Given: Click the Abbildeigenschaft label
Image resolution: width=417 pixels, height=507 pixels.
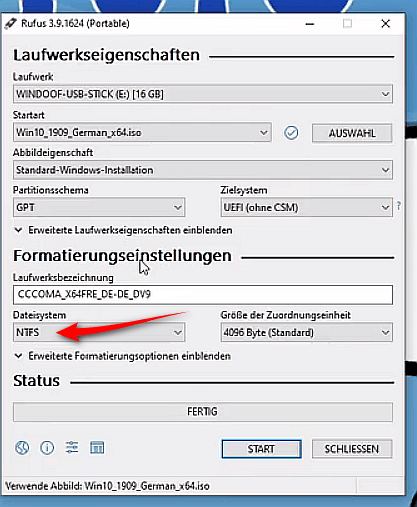Looking at the screenshot, I should tap(53, 153).
